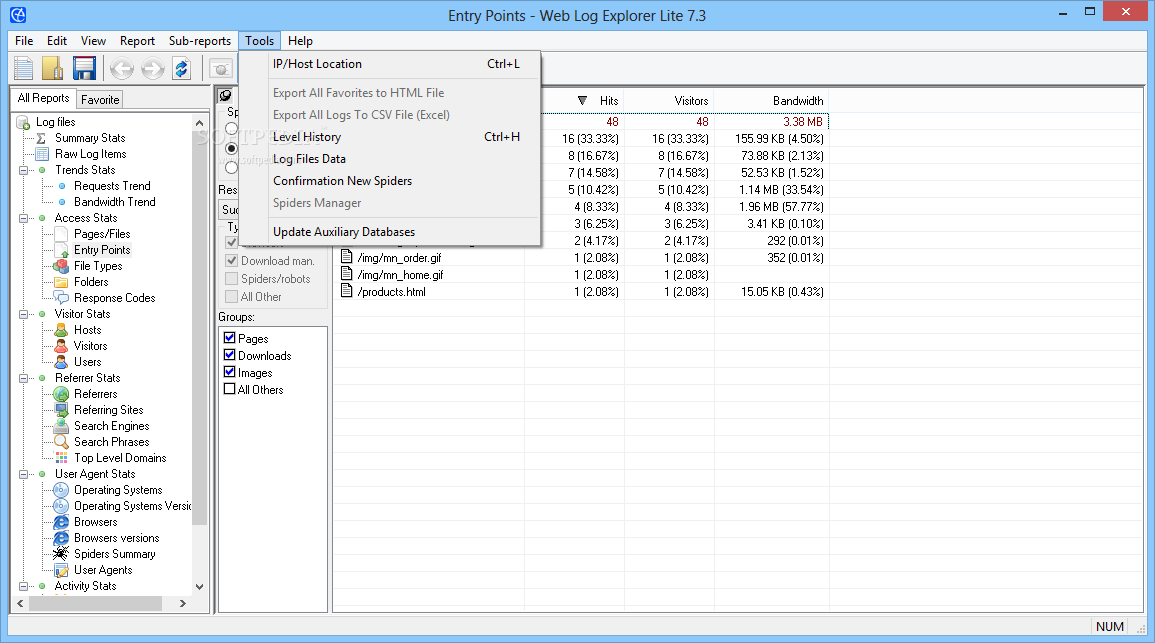
Task: Choose Confirmation New Spiders menu entry
Action: [390, 181]
